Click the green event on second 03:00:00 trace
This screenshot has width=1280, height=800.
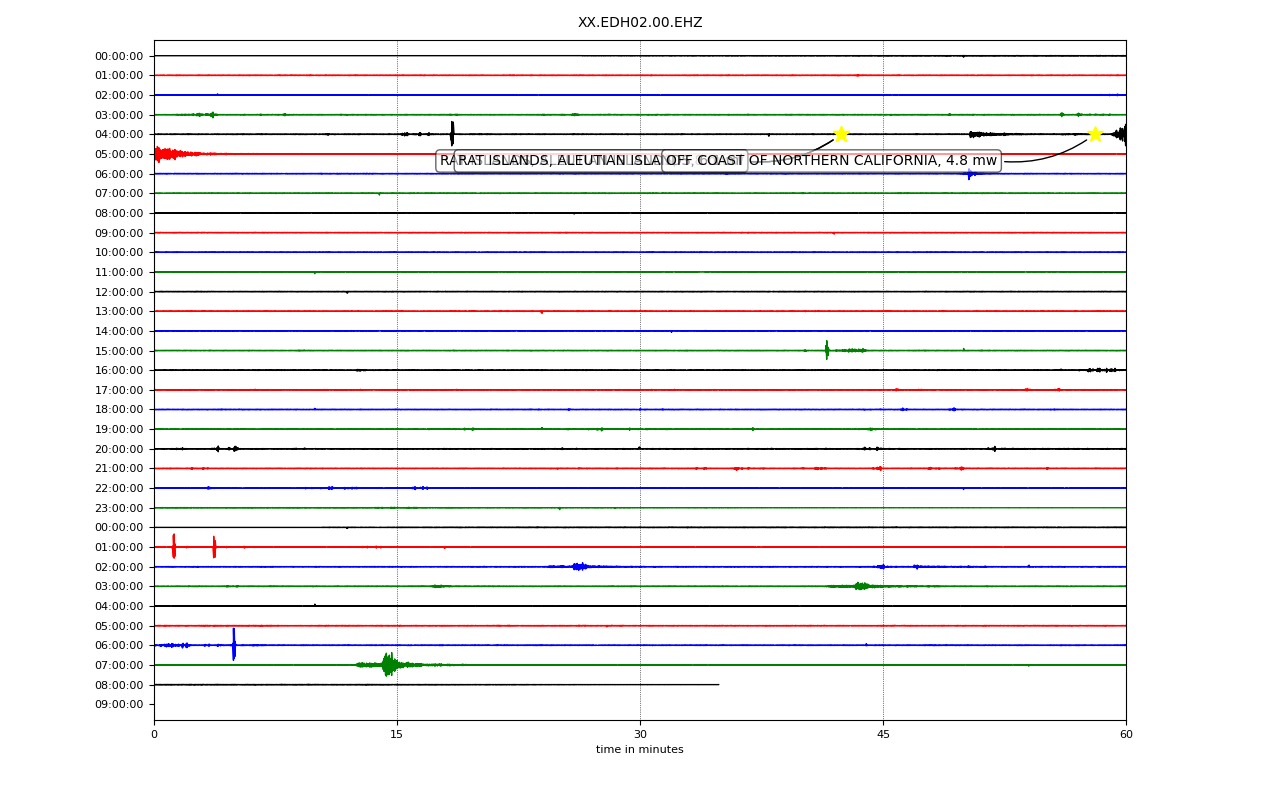pyautogui.click(x=860, y=586)
